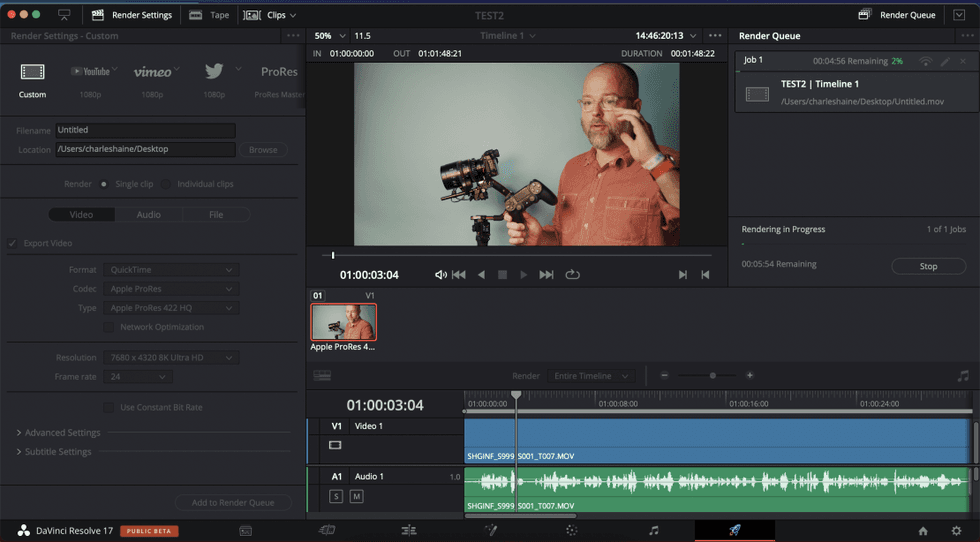Open the Edit page icon
980x542 pixels.
pyautogui.click(x=409, y=530)
